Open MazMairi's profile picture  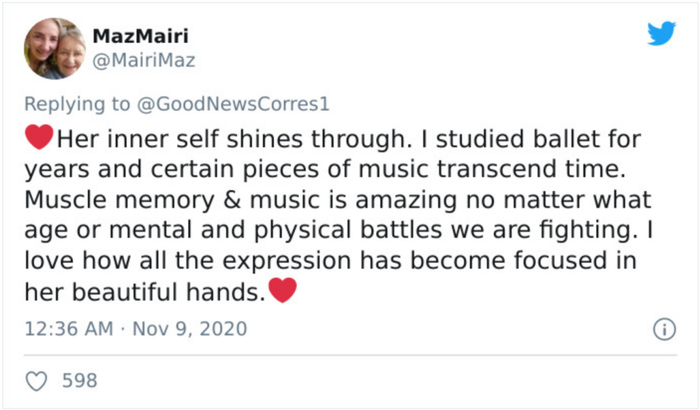coord(55,48)
